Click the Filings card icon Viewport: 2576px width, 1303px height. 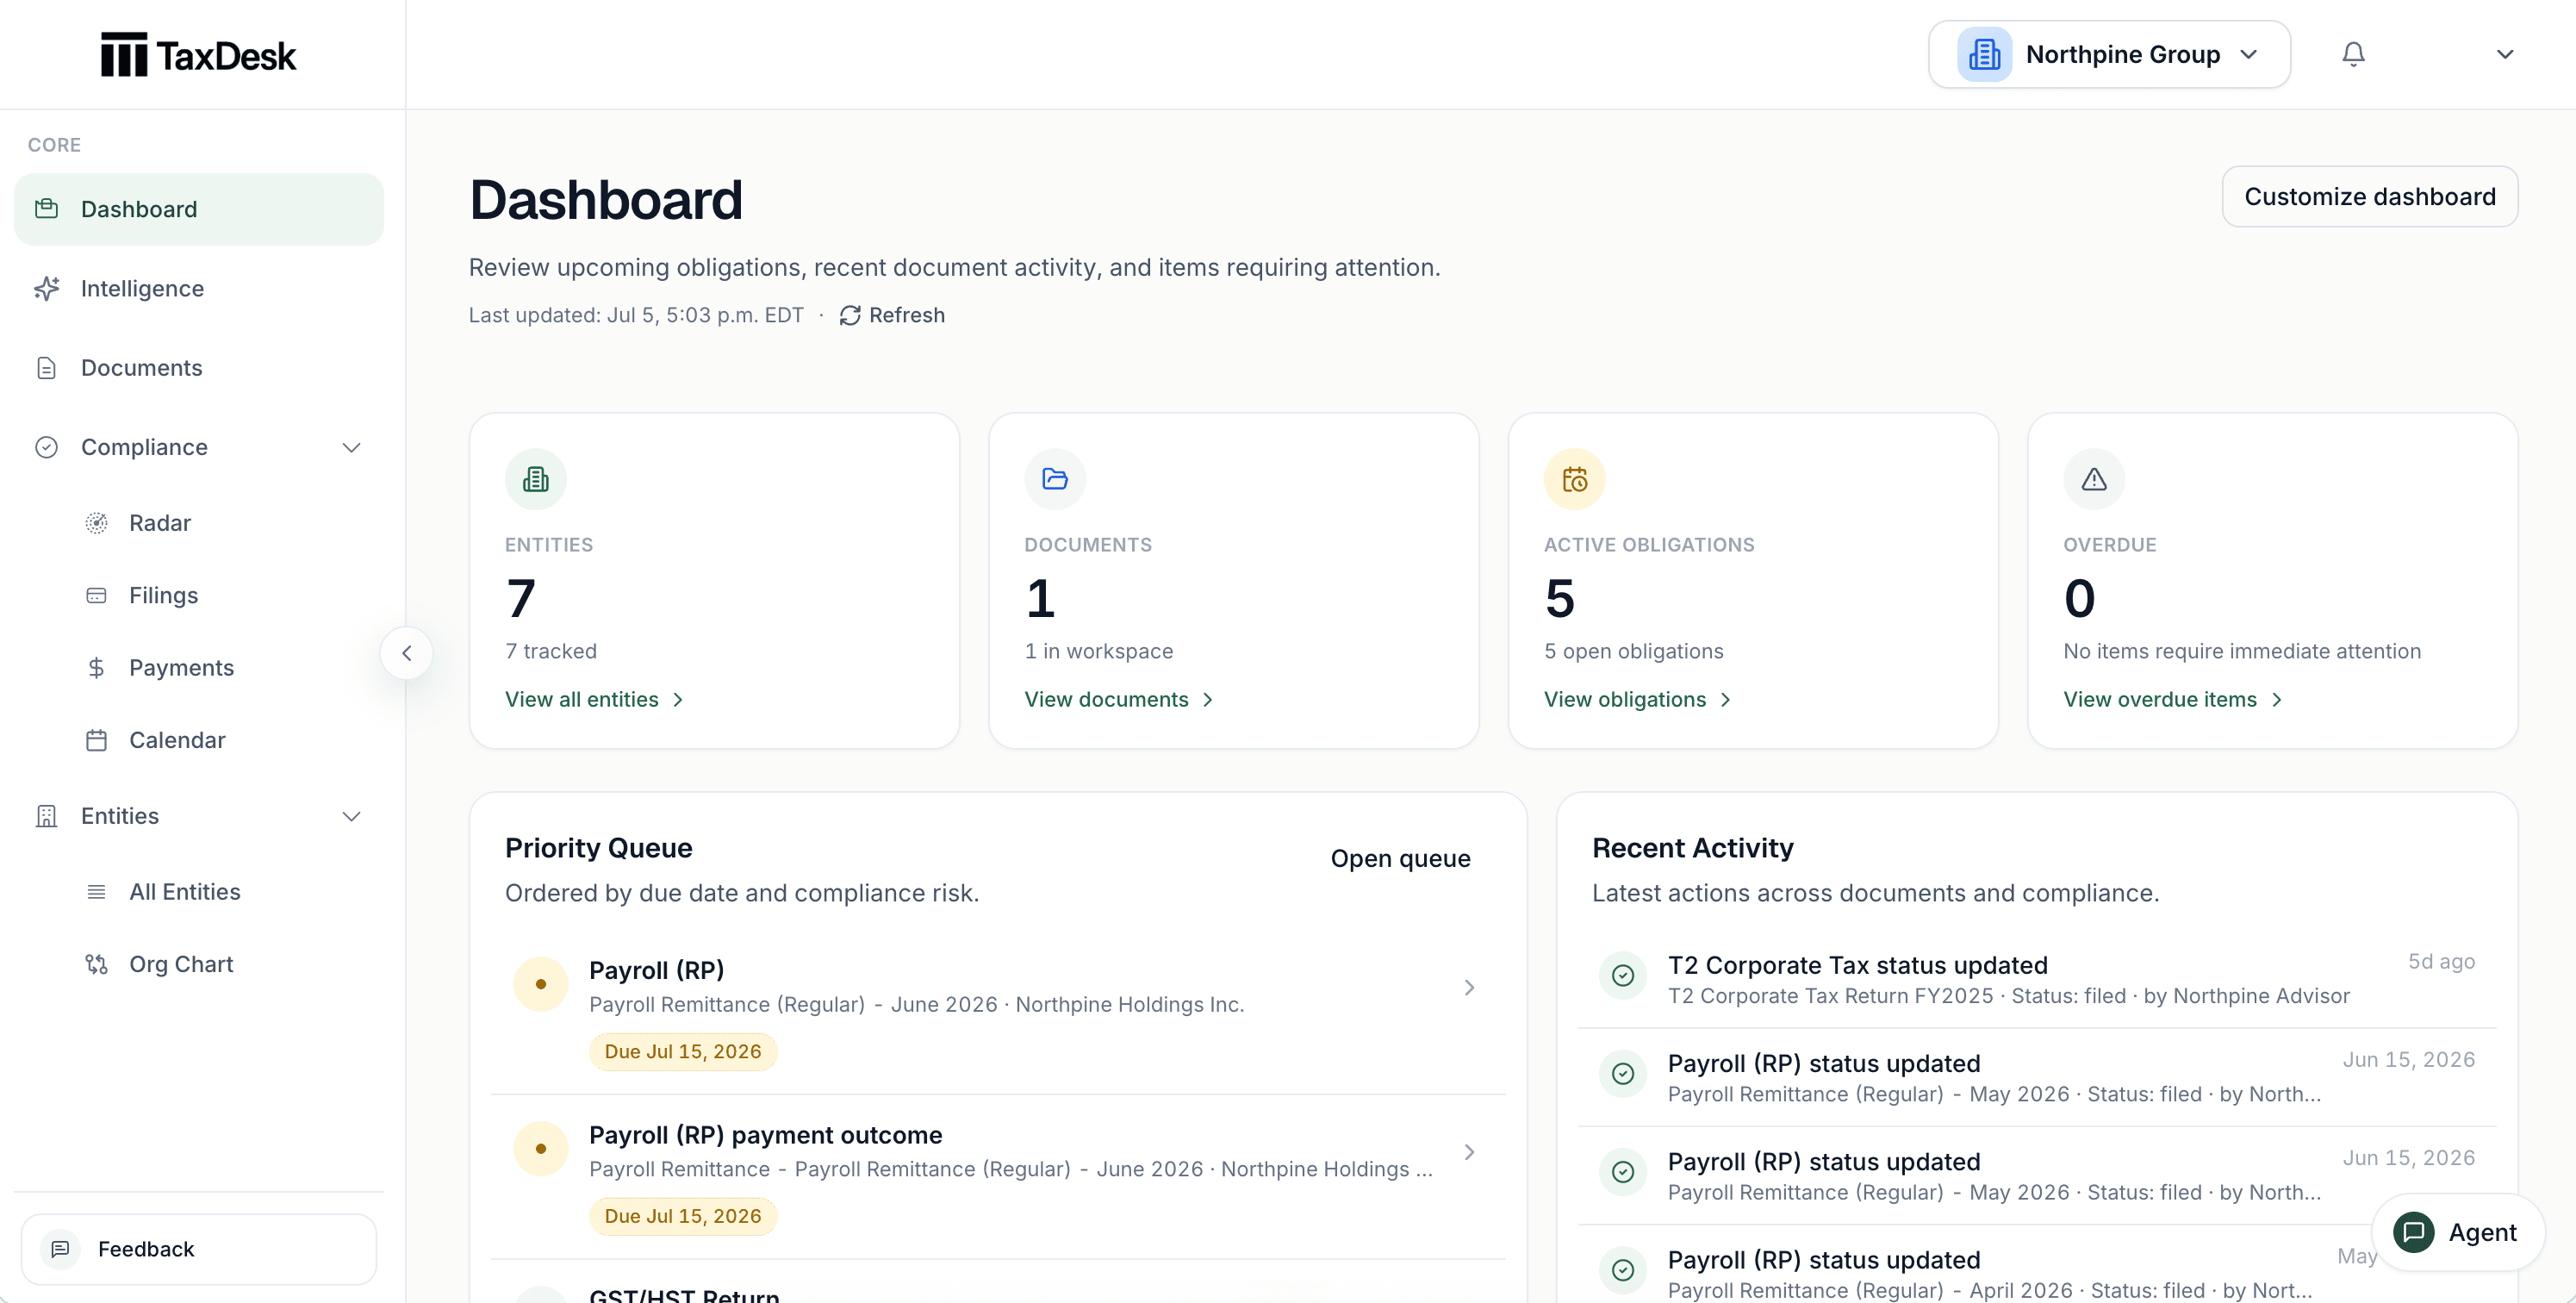pos(96,595)
